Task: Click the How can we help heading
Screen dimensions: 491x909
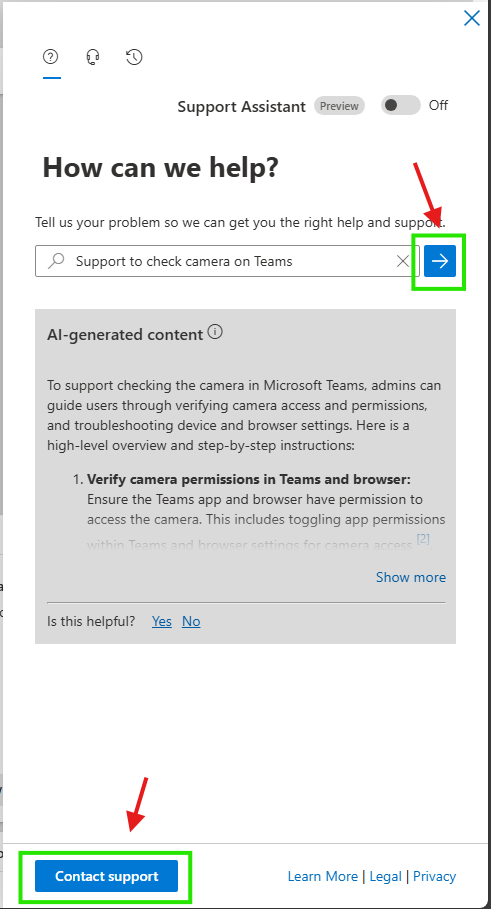Action: tap(161, 168)
